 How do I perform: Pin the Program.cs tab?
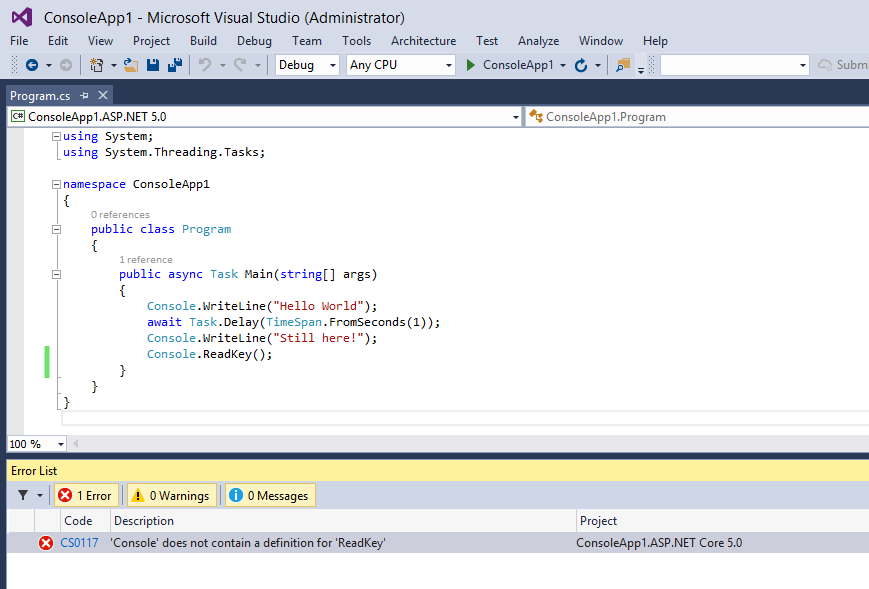click(x=84, y=96)
